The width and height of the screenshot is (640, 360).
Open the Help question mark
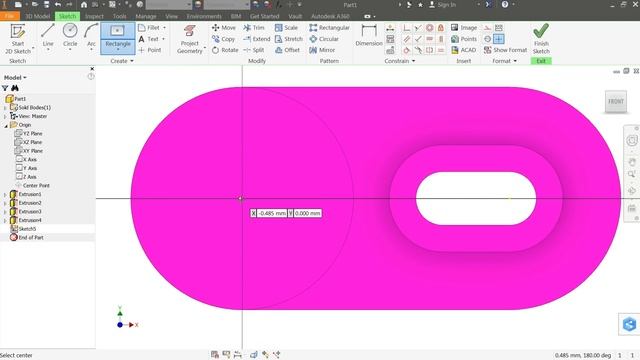(x=505, y=4)
